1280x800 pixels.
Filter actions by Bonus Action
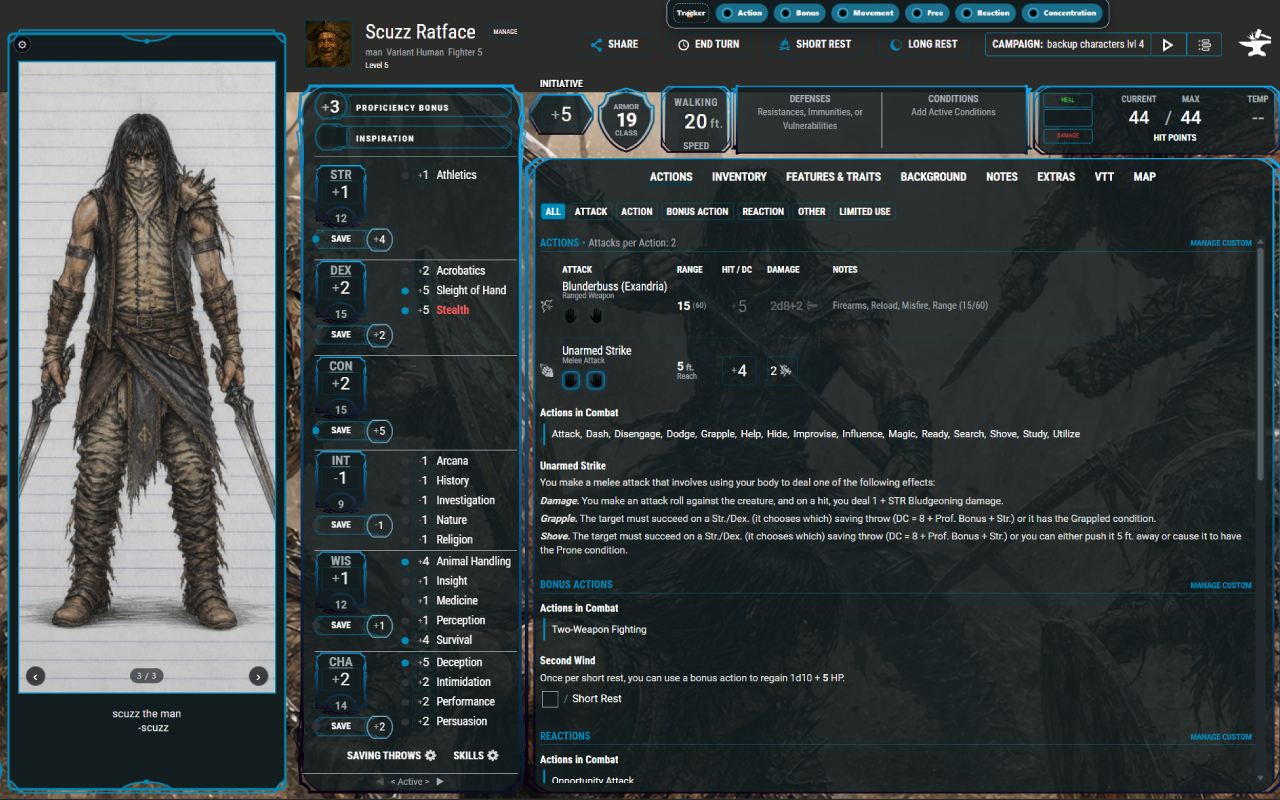coord(697,212)
